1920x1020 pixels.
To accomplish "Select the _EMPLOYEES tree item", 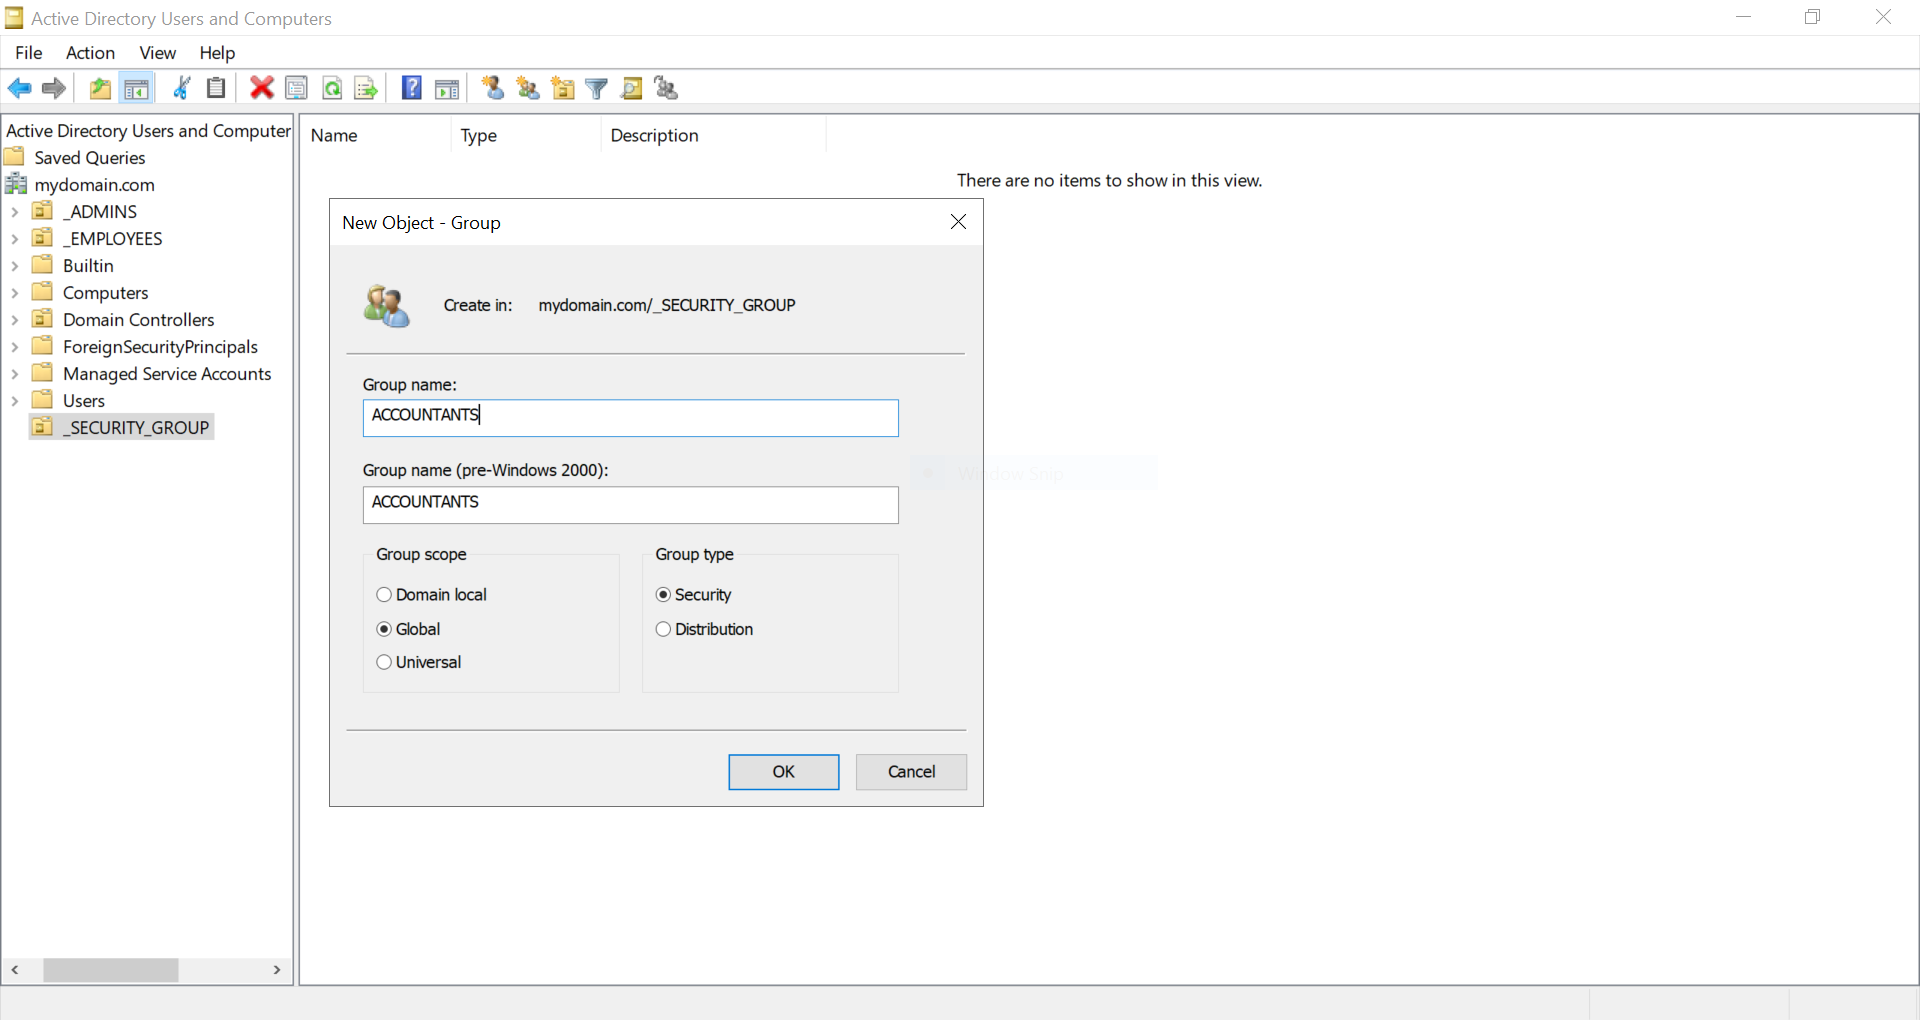I will [x=113, y=239].
